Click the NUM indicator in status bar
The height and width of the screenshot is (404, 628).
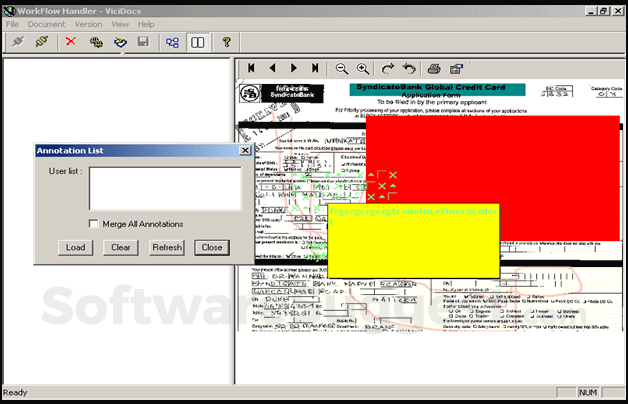tap(588, 392)
